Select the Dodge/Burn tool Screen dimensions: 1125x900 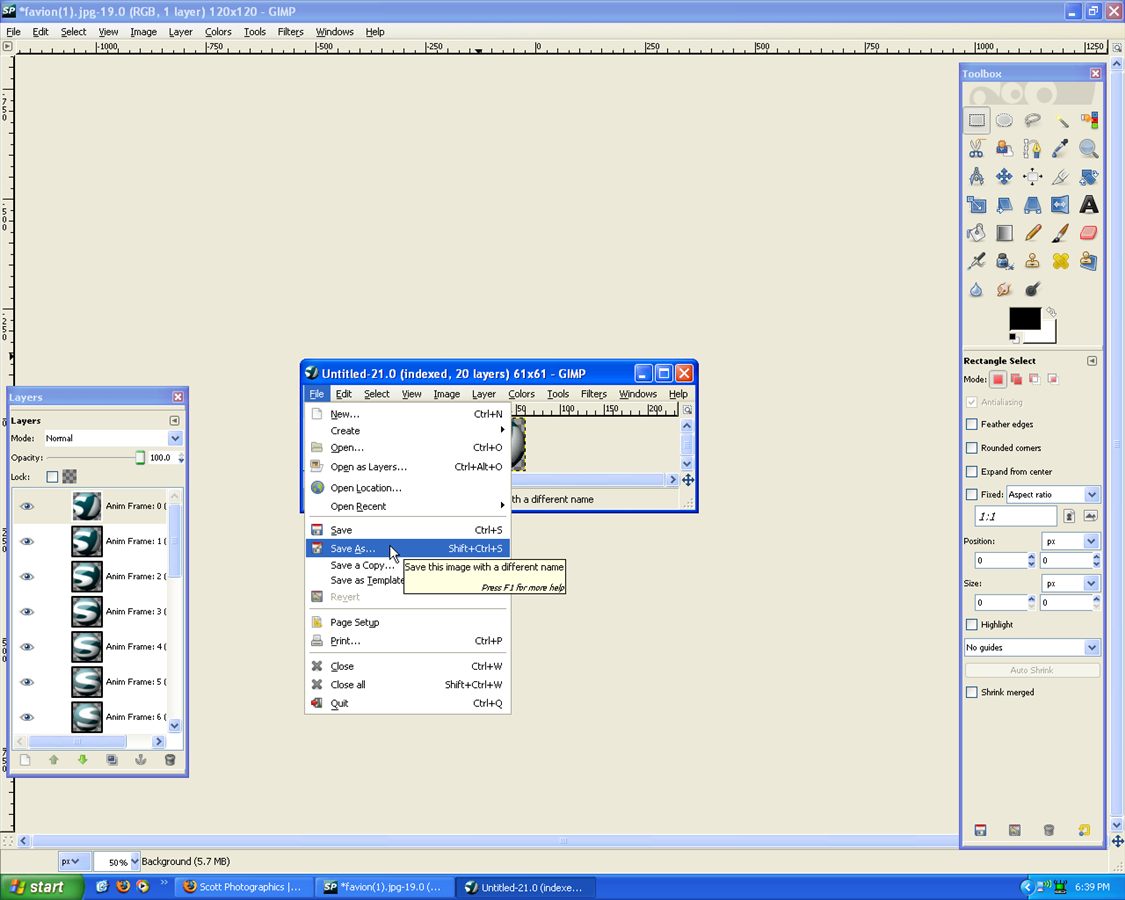coord(1032,289)
